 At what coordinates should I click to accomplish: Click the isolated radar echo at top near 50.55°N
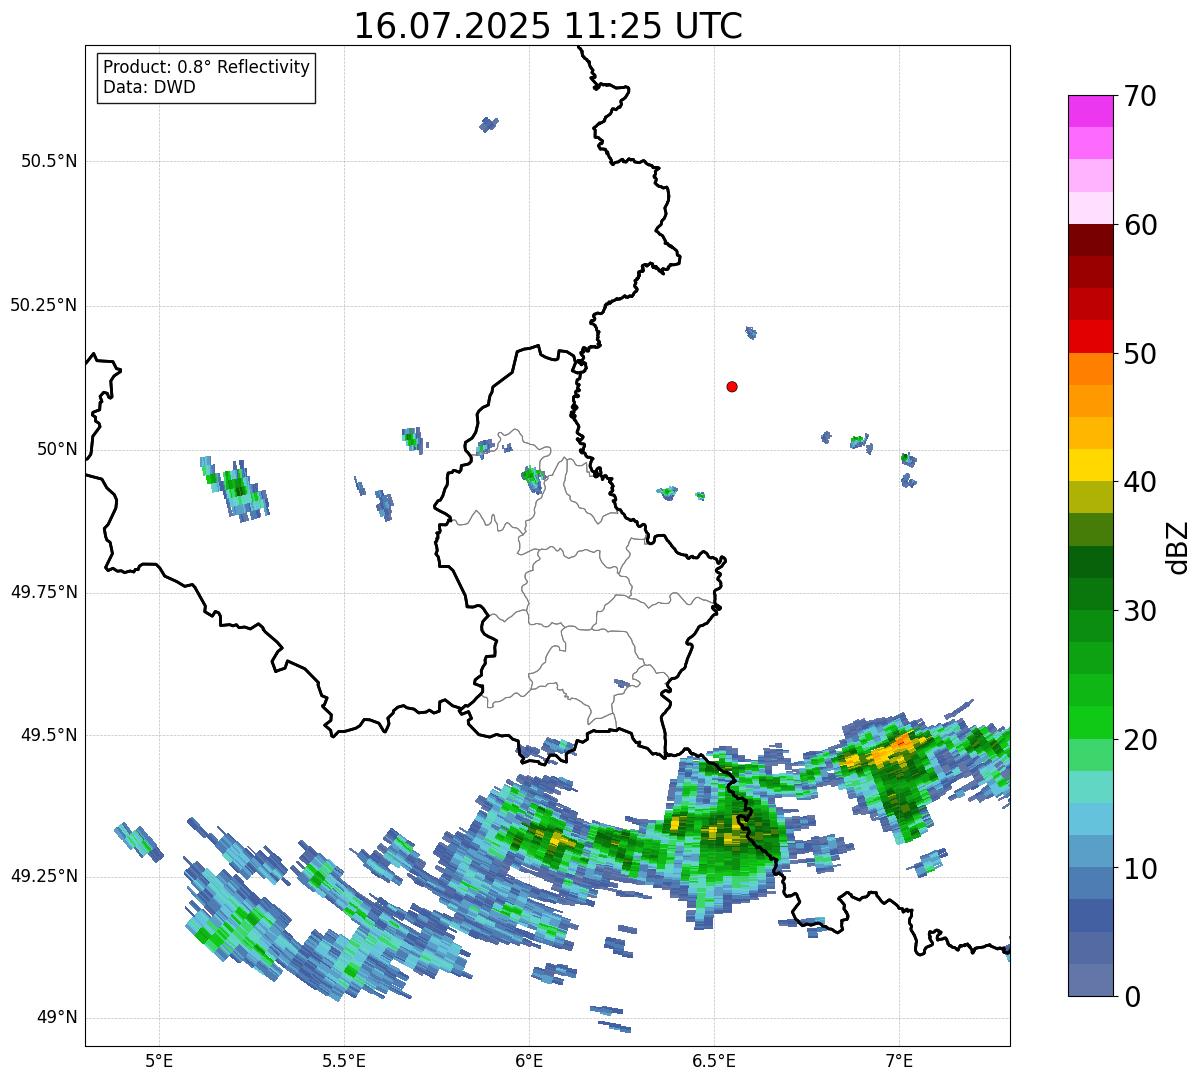[489, 124]
